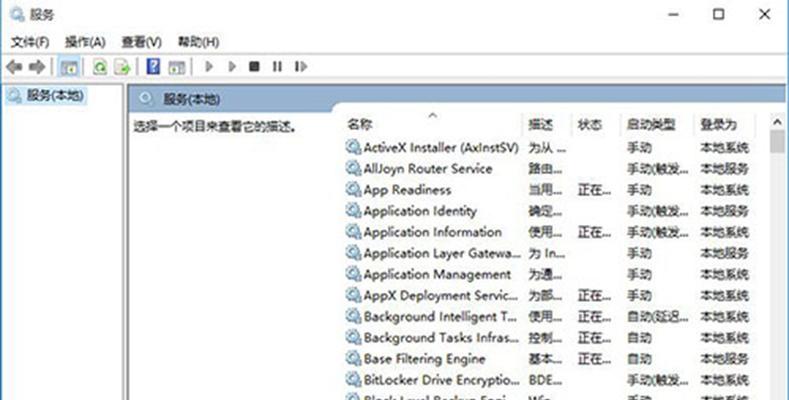Click gear icon of BitLocker Drive Encryption
Screen dimensions: 789x400
click(x=353, y=380)
